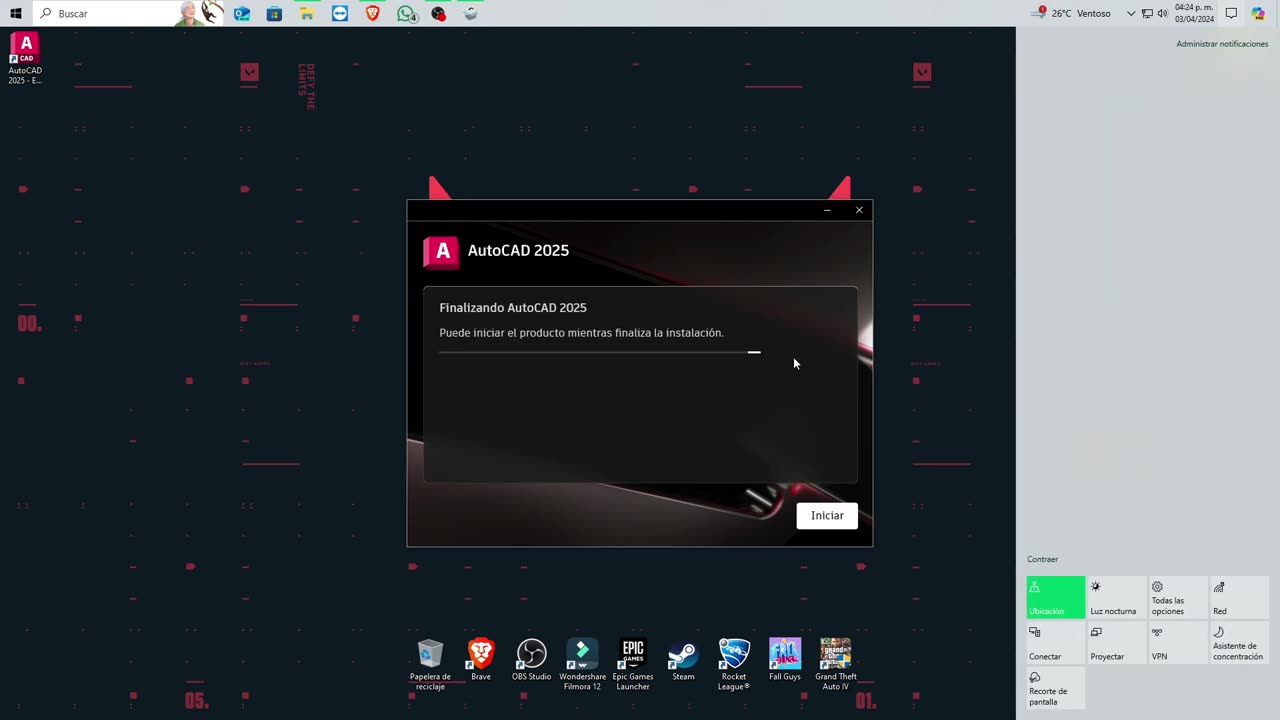Image resolution: width=1280 pixels, height=720 pixels.
Task: Select the Rocket League desktop shortcut
Action: click(x=734, y=665)
